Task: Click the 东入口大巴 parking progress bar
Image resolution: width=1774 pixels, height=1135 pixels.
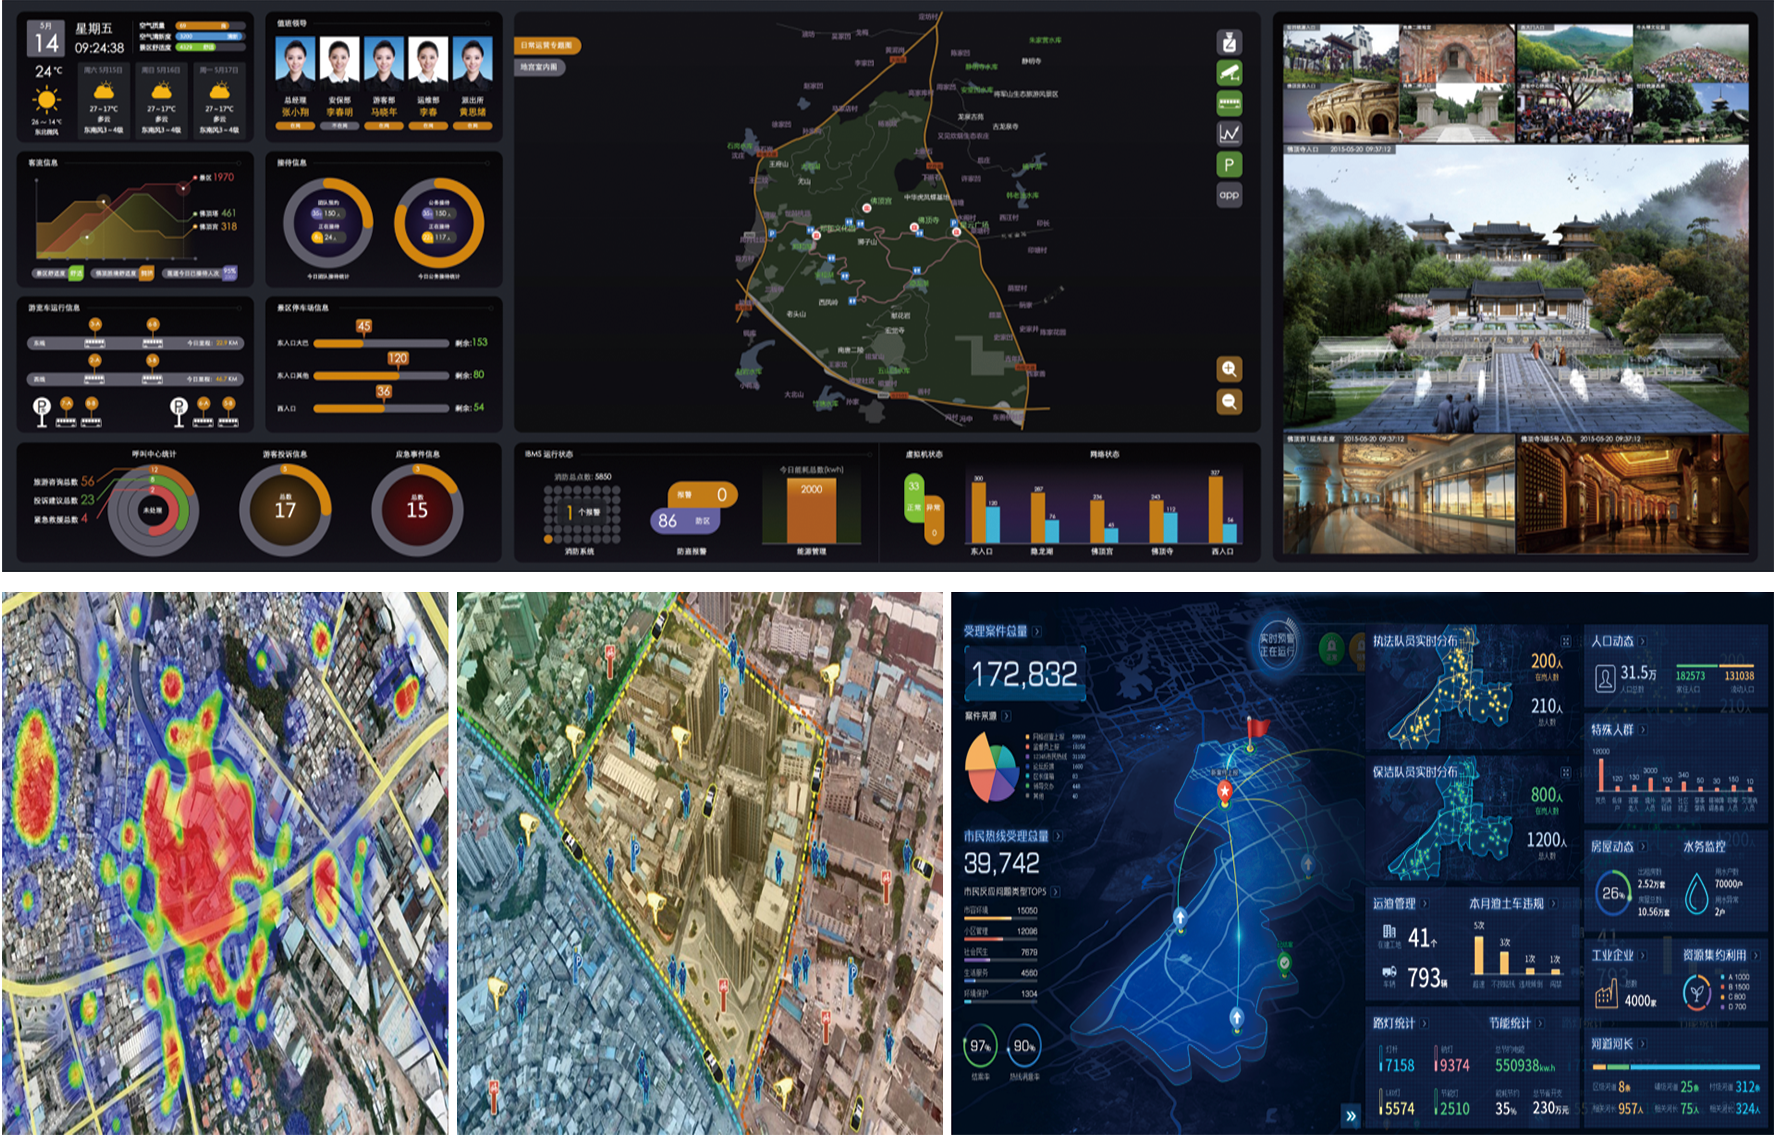Action: 381,343
